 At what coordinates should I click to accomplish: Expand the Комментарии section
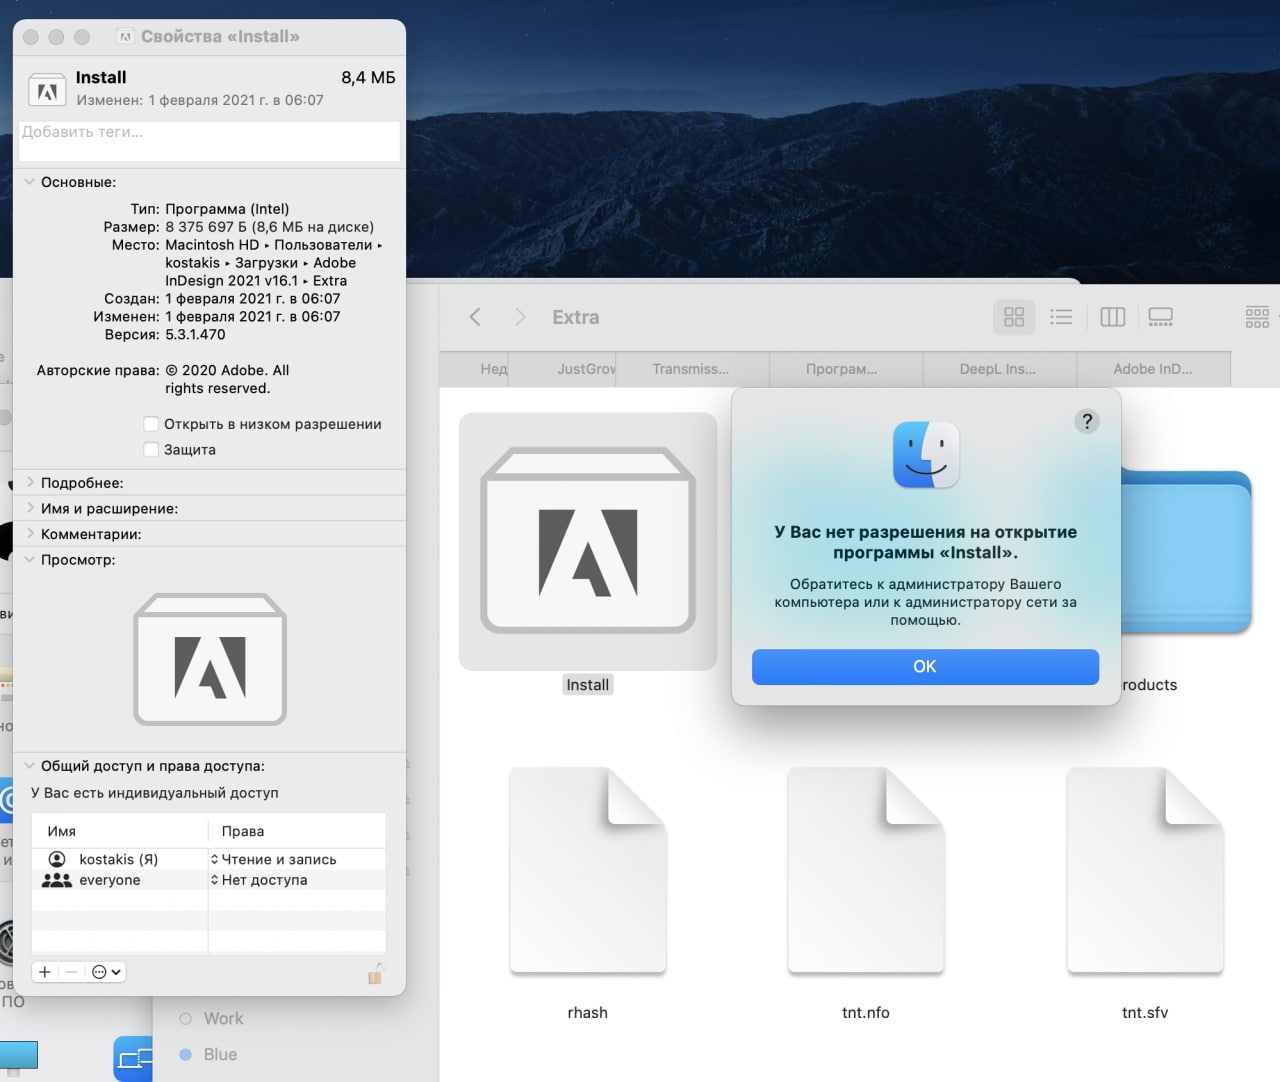pyautogui.click(x=30, y=534)
